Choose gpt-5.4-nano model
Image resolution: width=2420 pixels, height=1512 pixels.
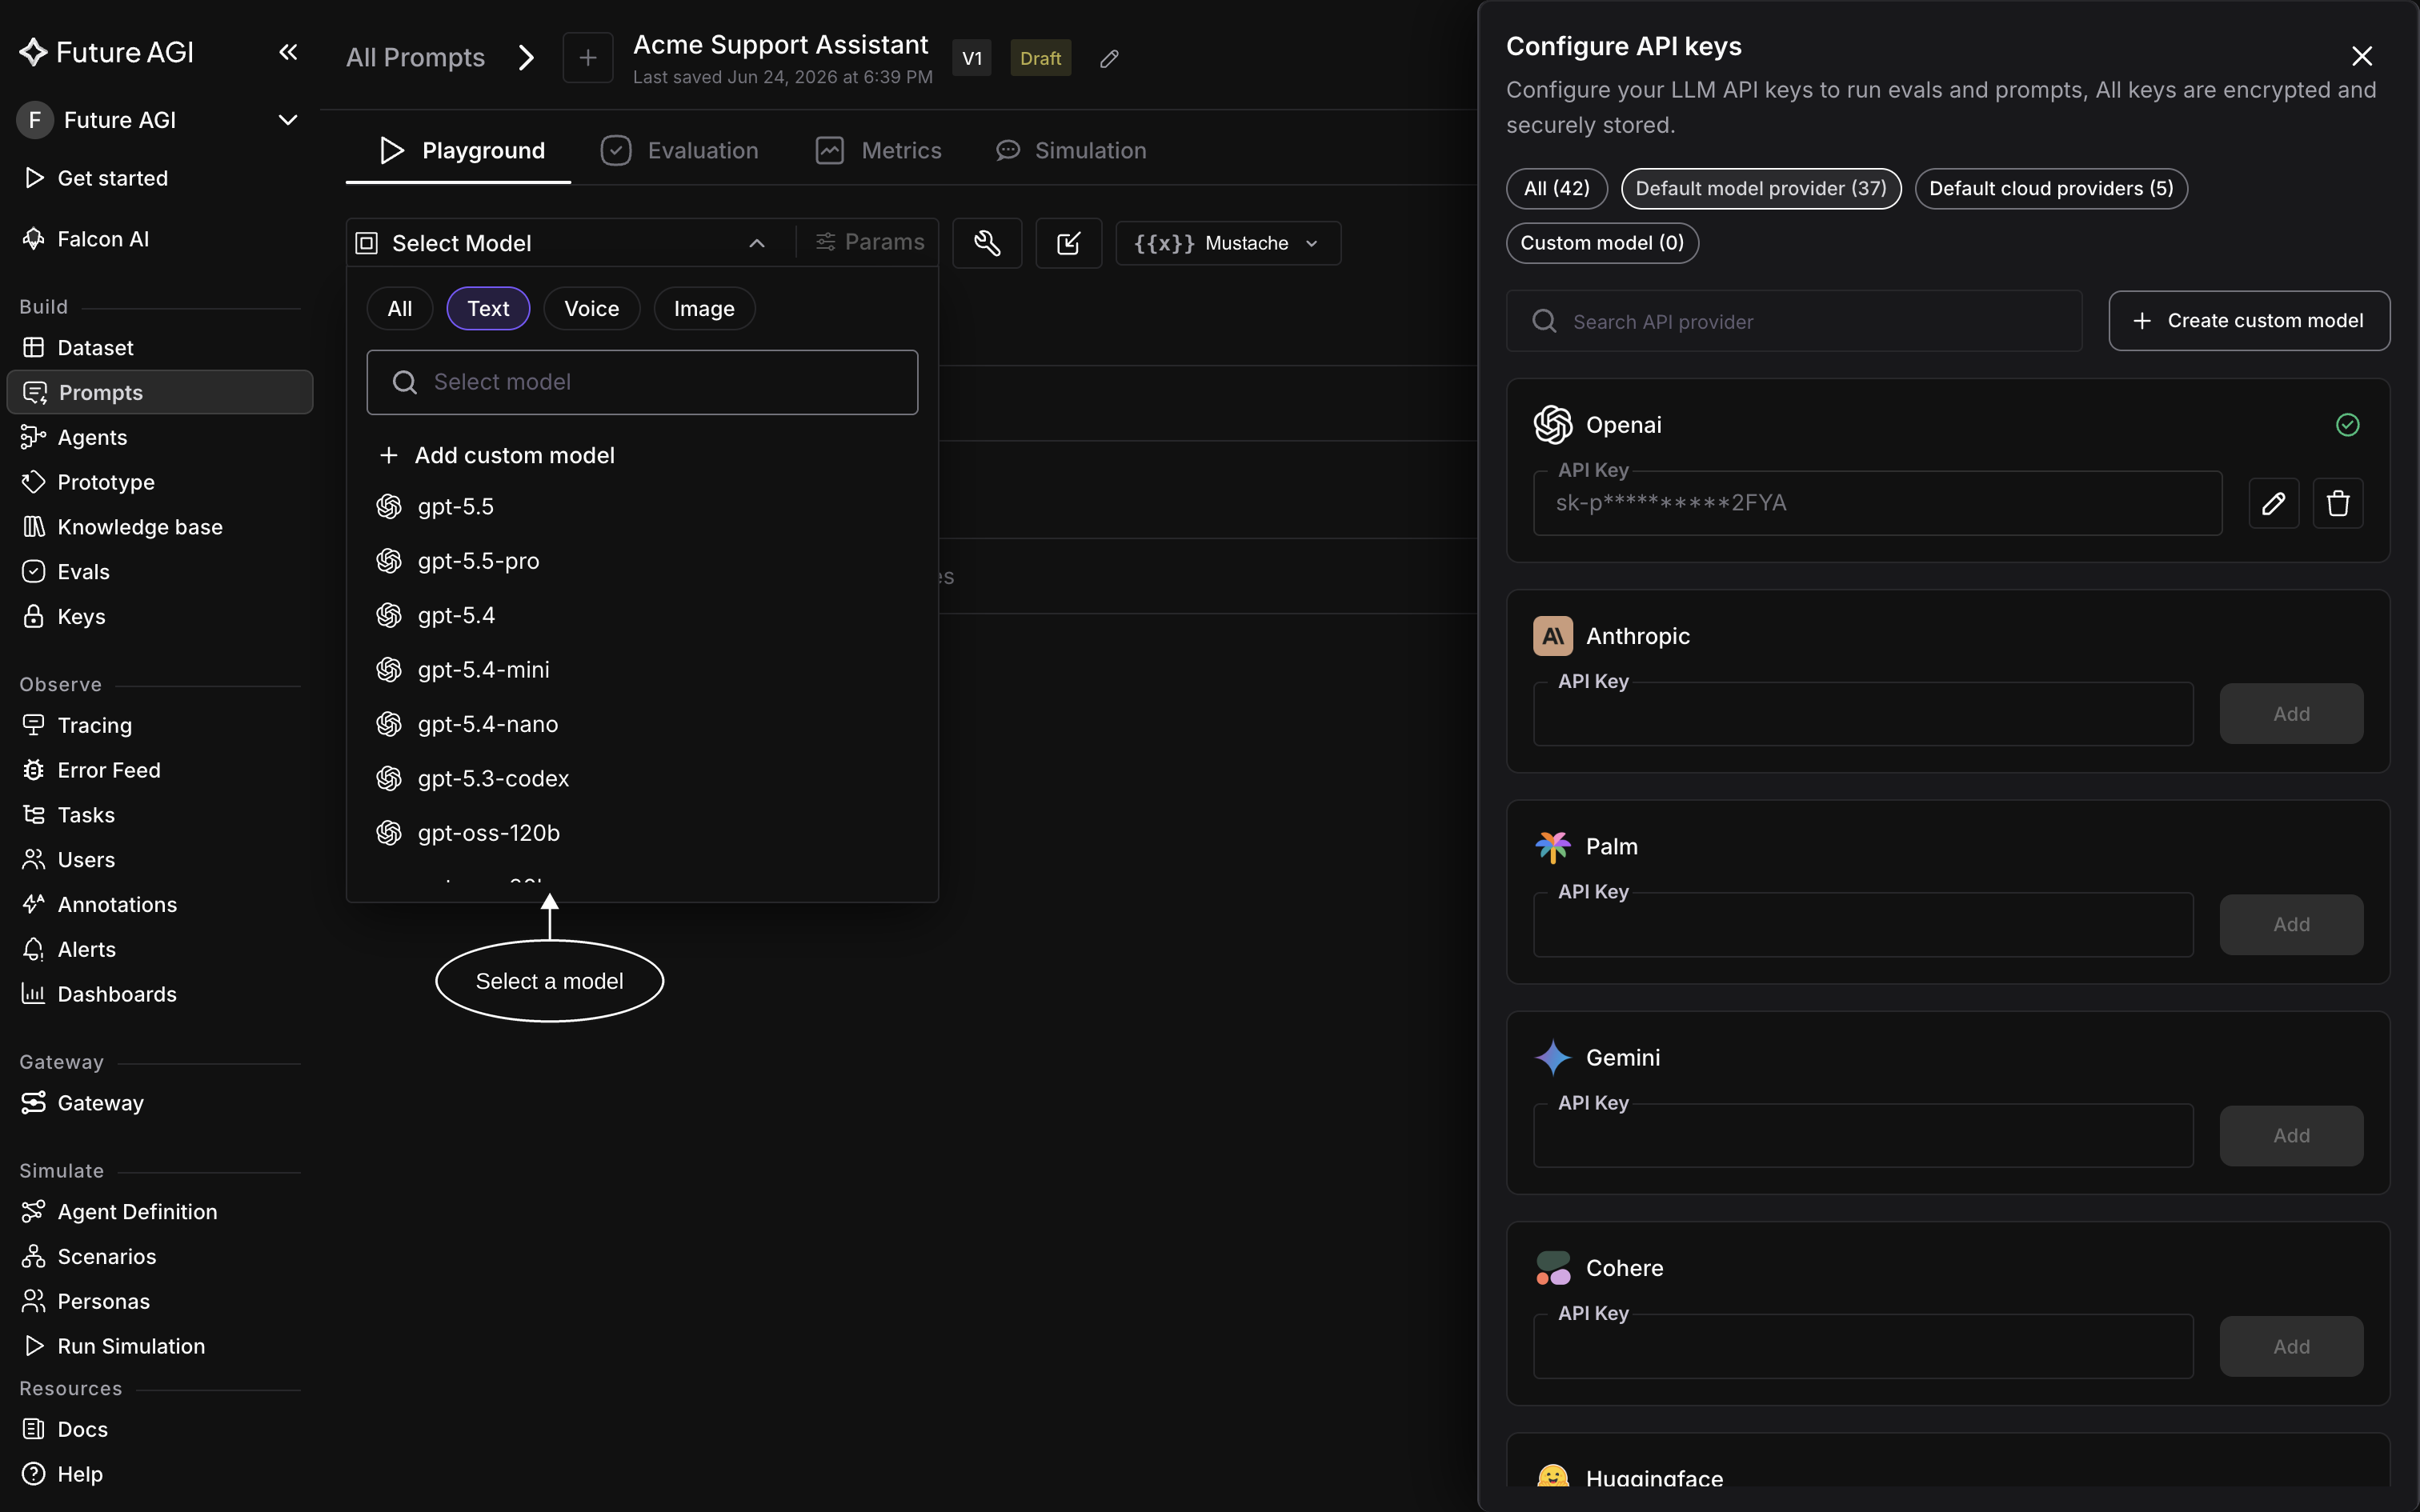[x=642, y=724]
